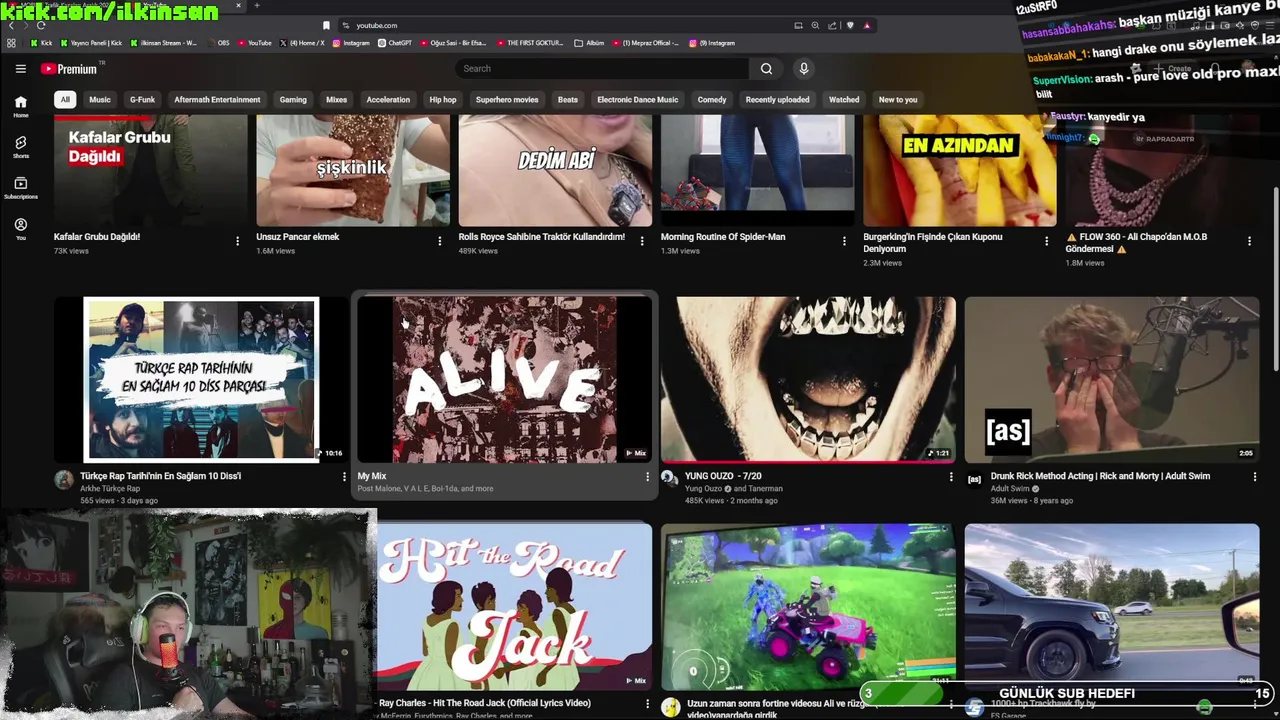The width and height of the screenshot is (1280, 720).
Task: Open the browser apps grid icon
Action: click(x=11, y=43)
